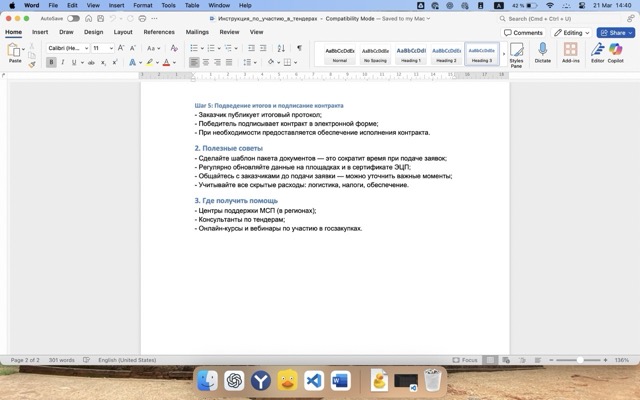
Task: Open the Styles Pane
Action: coord(516,53)
